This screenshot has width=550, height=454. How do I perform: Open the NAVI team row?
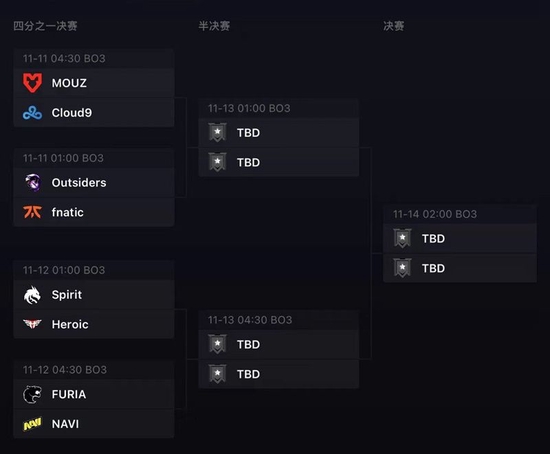tap(94, 424)
